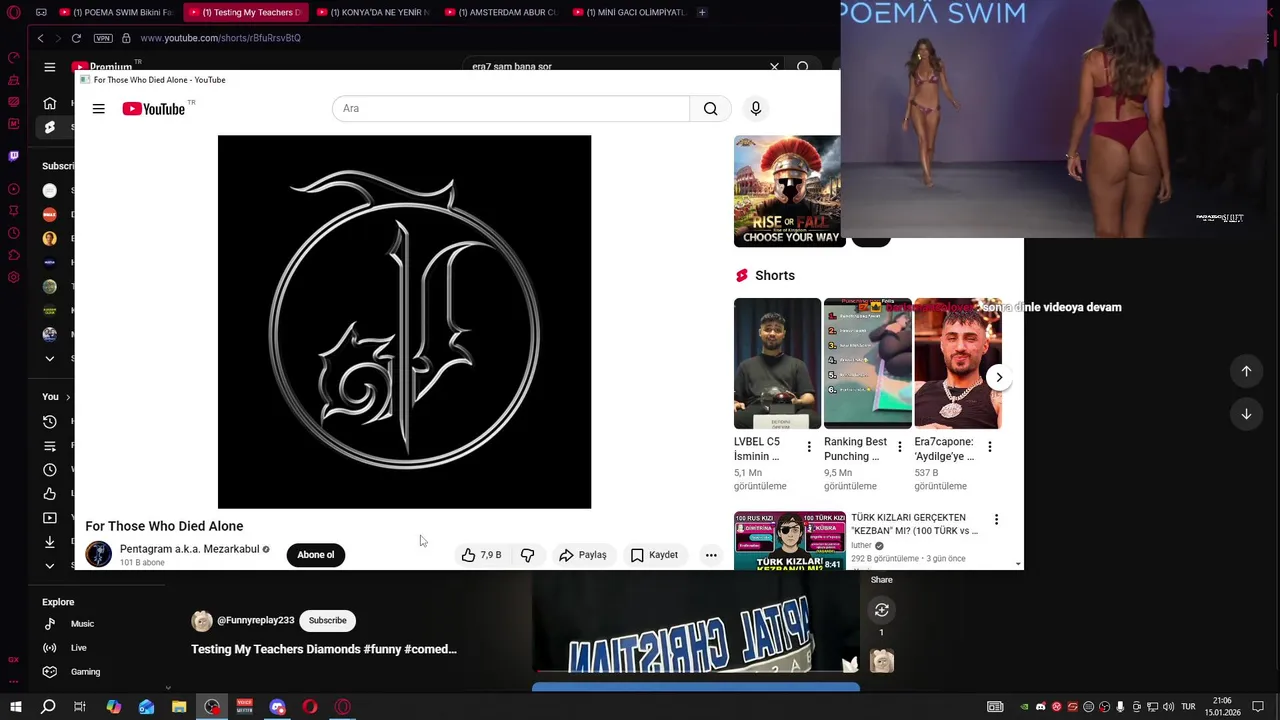The width and height of the screenshot is (1280, 720).
Task: Type in the Ara search field
Action: click(x=511, y=109)
